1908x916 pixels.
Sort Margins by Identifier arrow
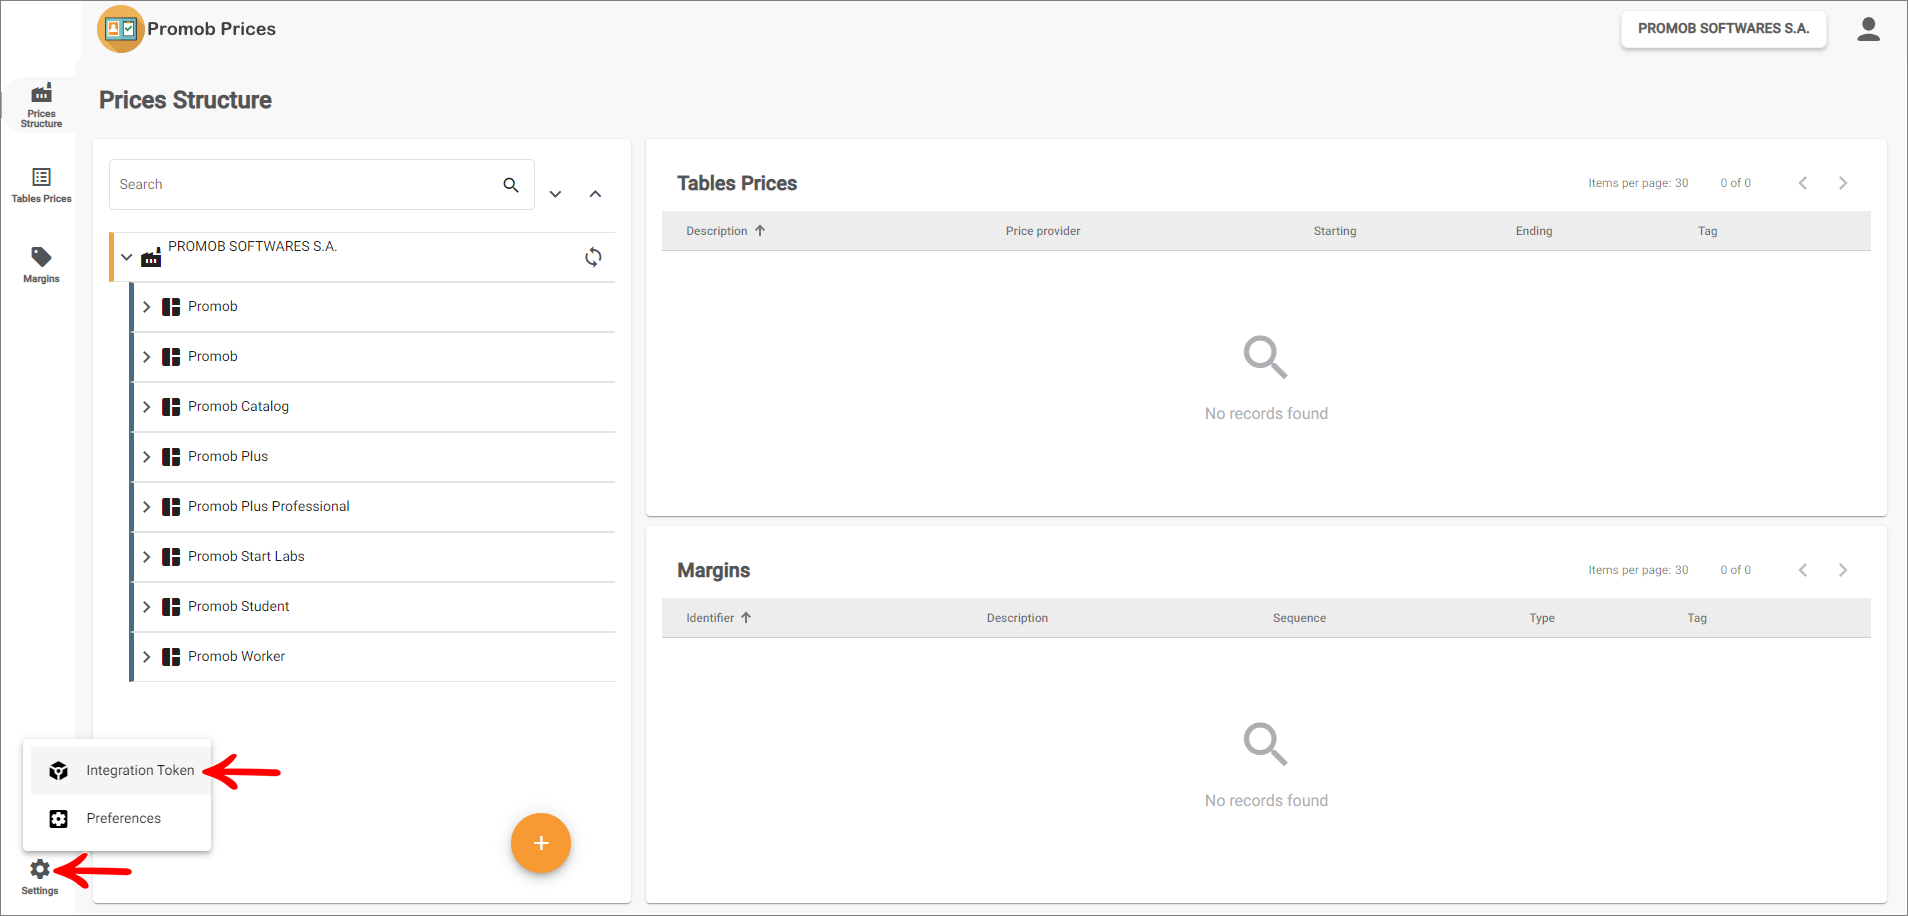click(x=746, y=618)
